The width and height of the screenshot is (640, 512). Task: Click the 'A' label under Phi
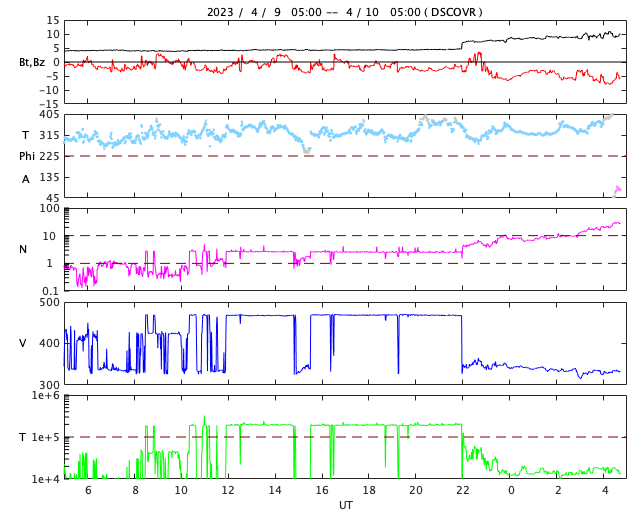25,179
